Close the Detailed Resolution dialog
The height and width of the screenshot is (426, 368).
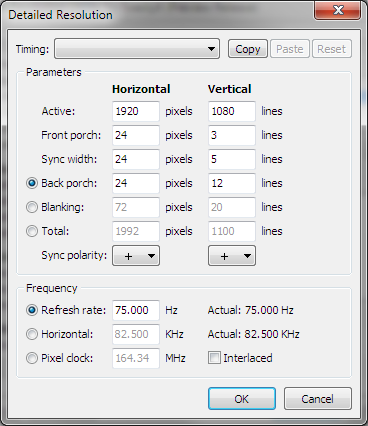(x=338, y=10)
